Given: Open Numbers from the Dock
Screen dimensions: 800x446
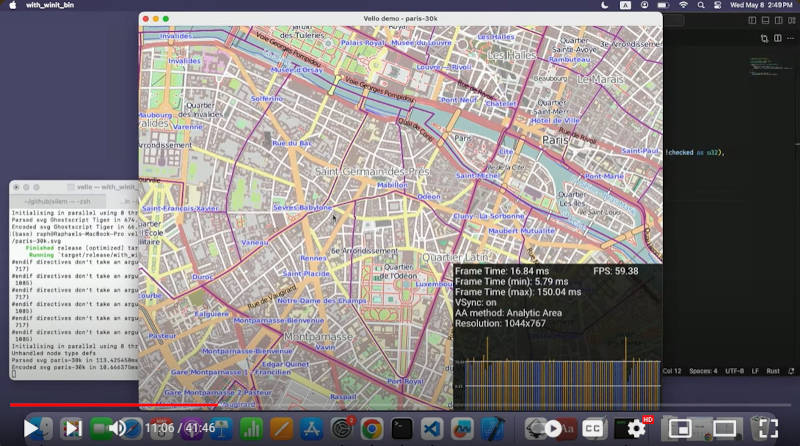Looking at the screenshot, I should point(251,429).
